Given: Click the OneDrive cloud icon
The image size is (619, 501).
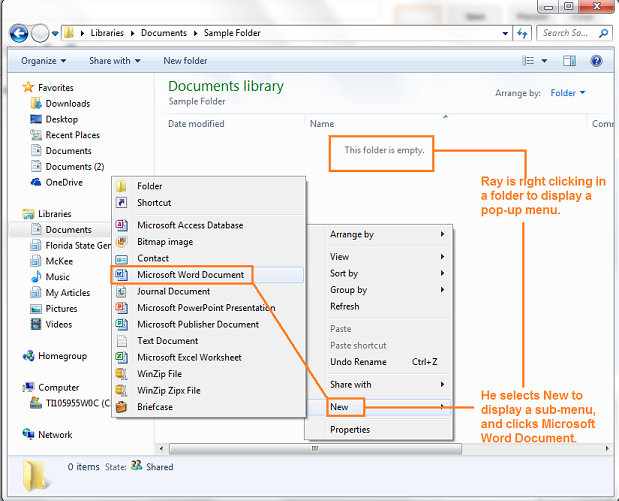Looking at the screenshot, I should (36, 182).
